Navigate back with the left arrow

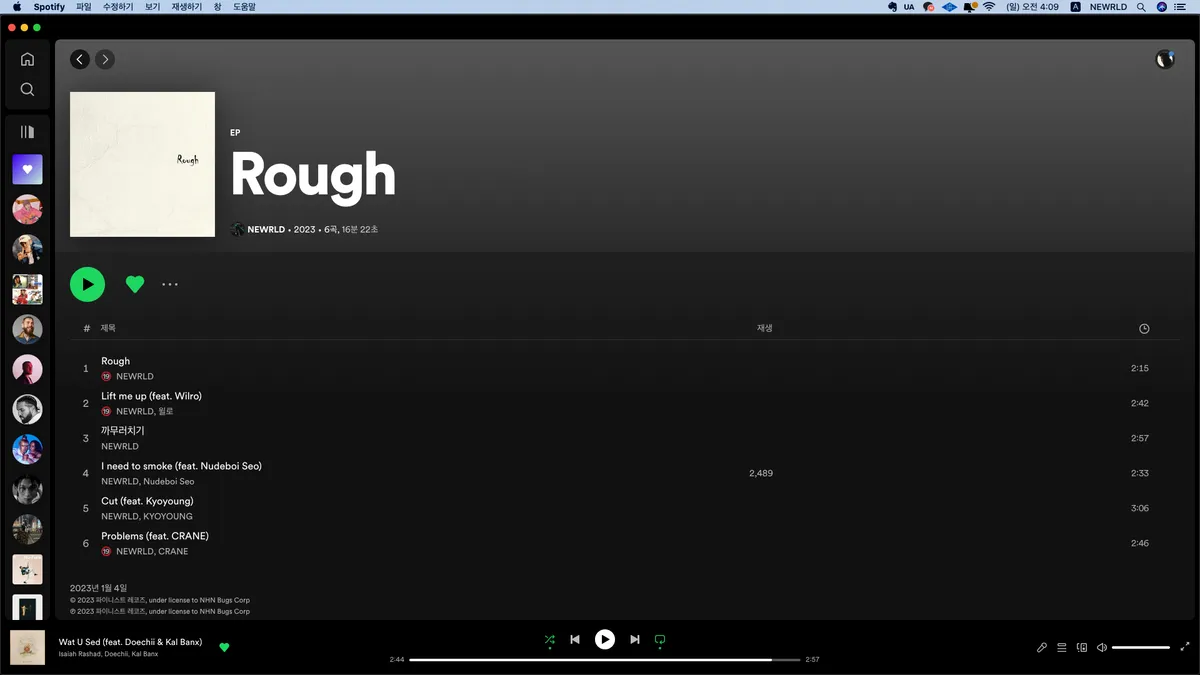[80, 60]
